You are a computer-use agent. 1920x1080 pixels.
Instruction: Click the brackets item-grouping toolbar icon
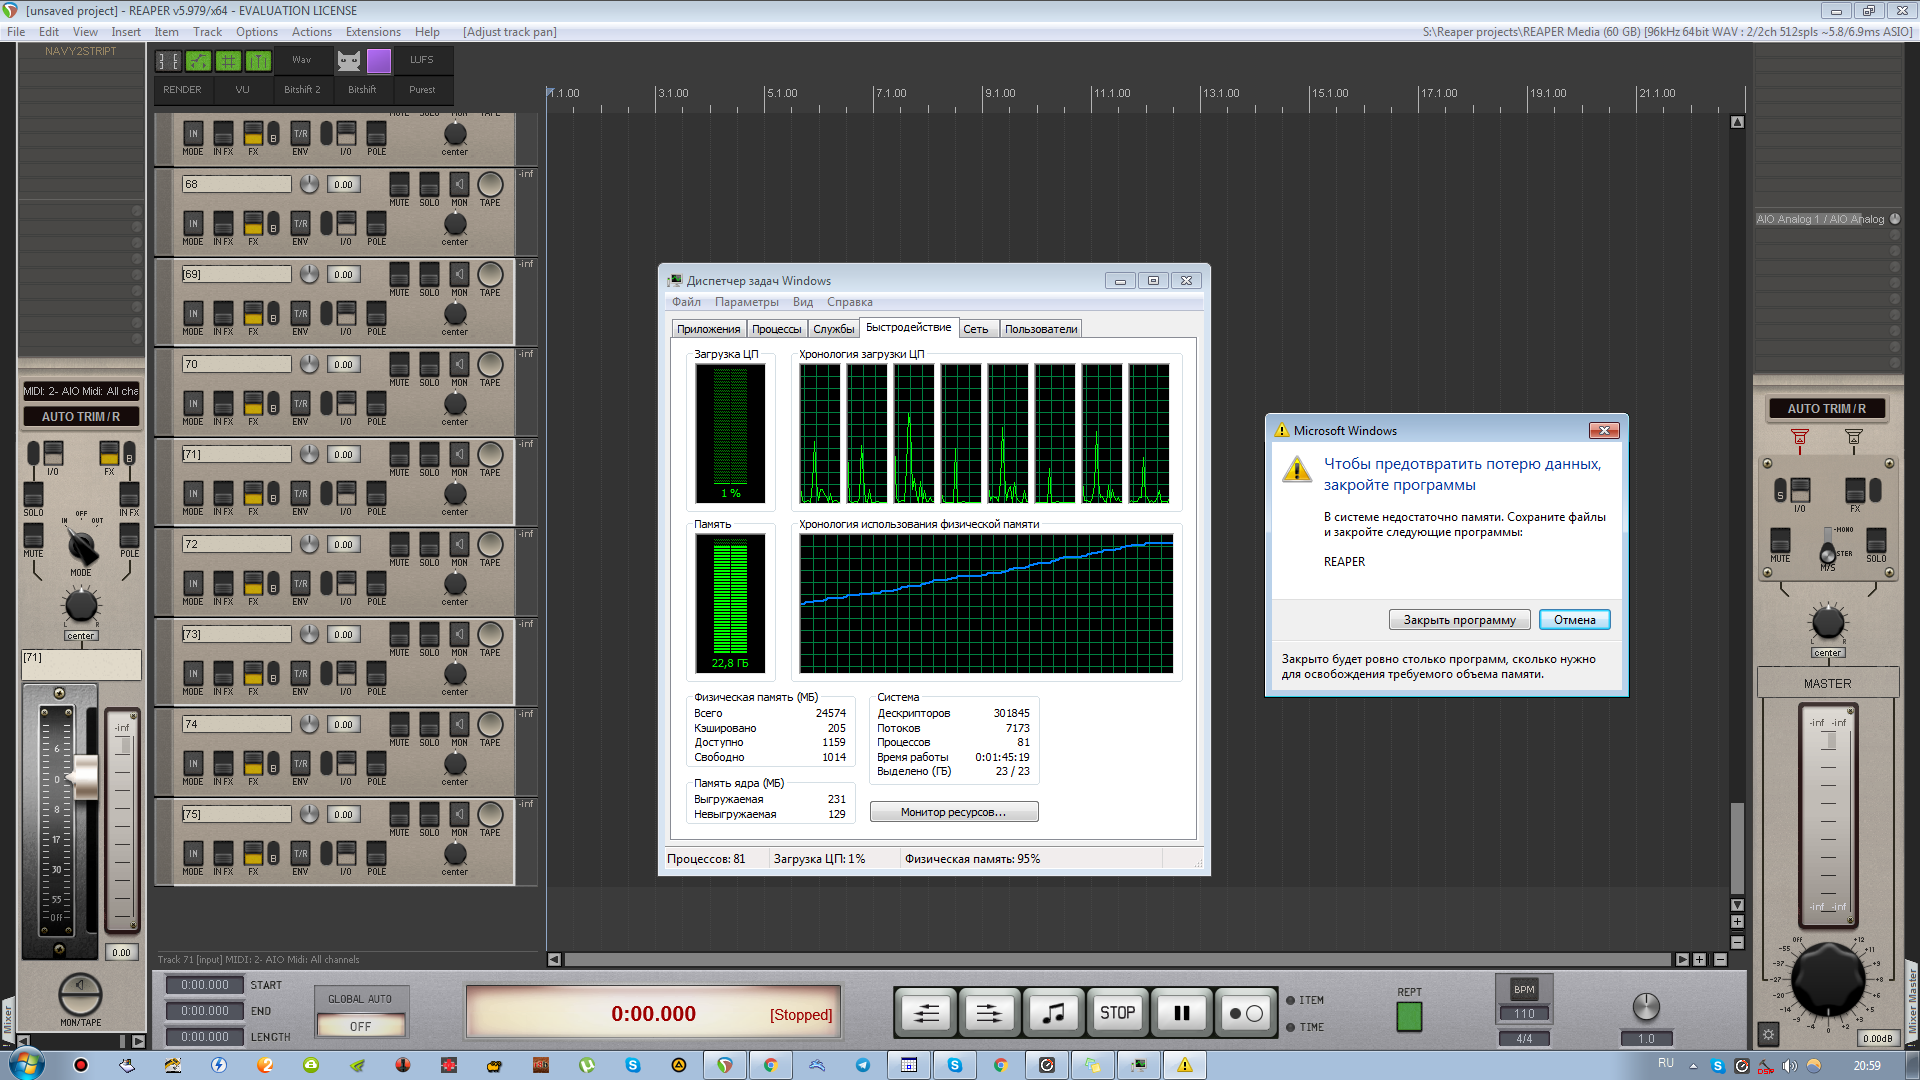tap(169, 61)
